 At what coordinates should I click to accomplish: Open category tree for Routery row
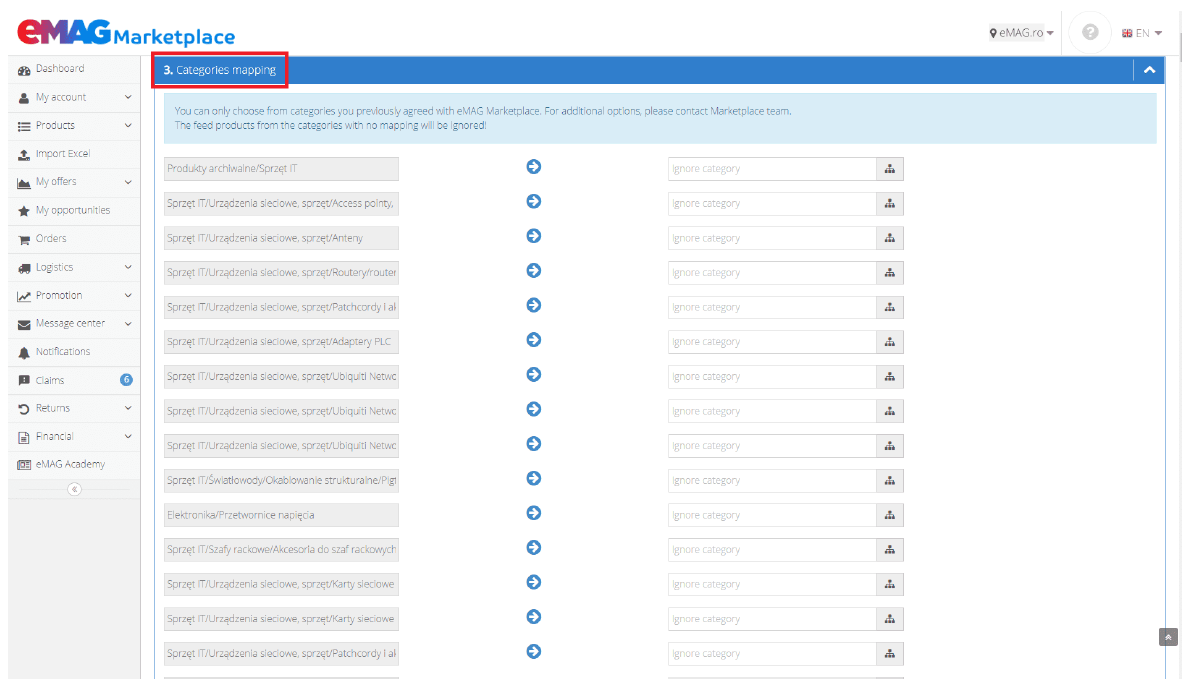pyautogui.click(x=890, y=273)
